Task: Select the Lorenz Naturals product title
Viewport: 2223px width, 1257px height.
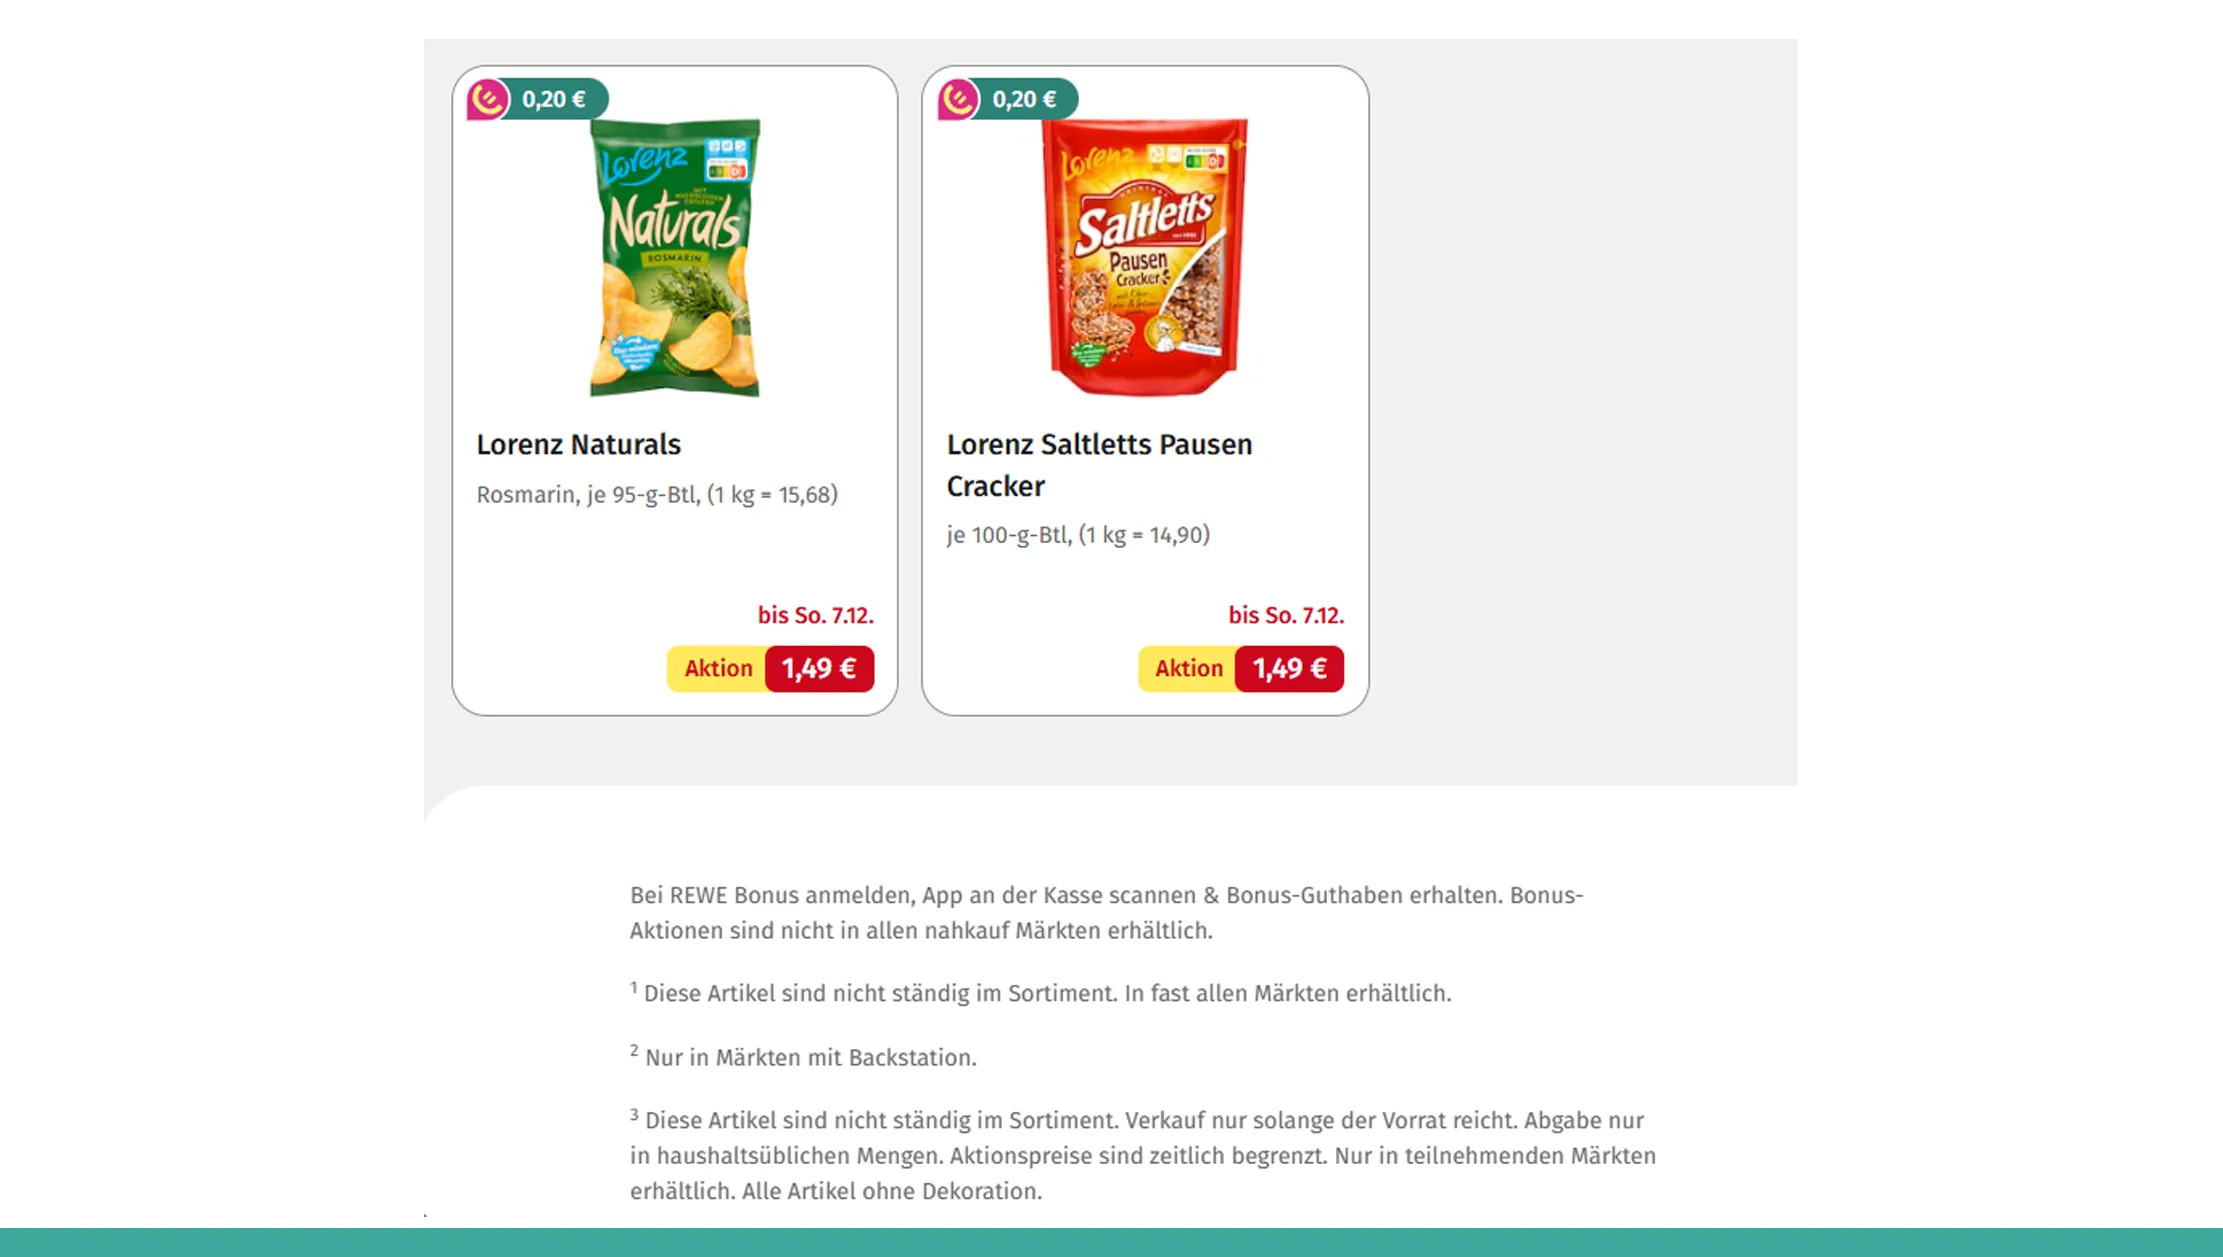Action: 578,445
